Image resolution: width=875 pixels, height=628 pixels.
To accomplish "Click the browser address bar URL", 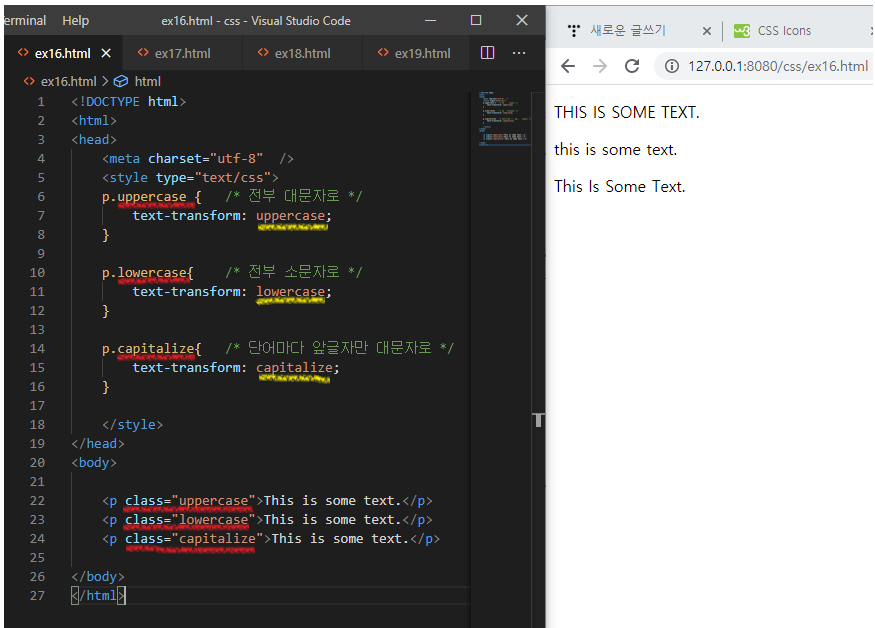I will point(778,66).
